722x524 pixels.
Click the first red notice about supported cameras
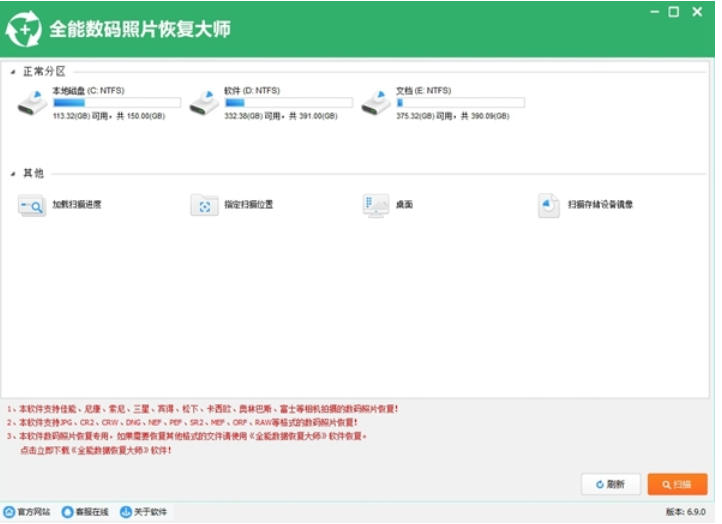(x=203, y=409)
